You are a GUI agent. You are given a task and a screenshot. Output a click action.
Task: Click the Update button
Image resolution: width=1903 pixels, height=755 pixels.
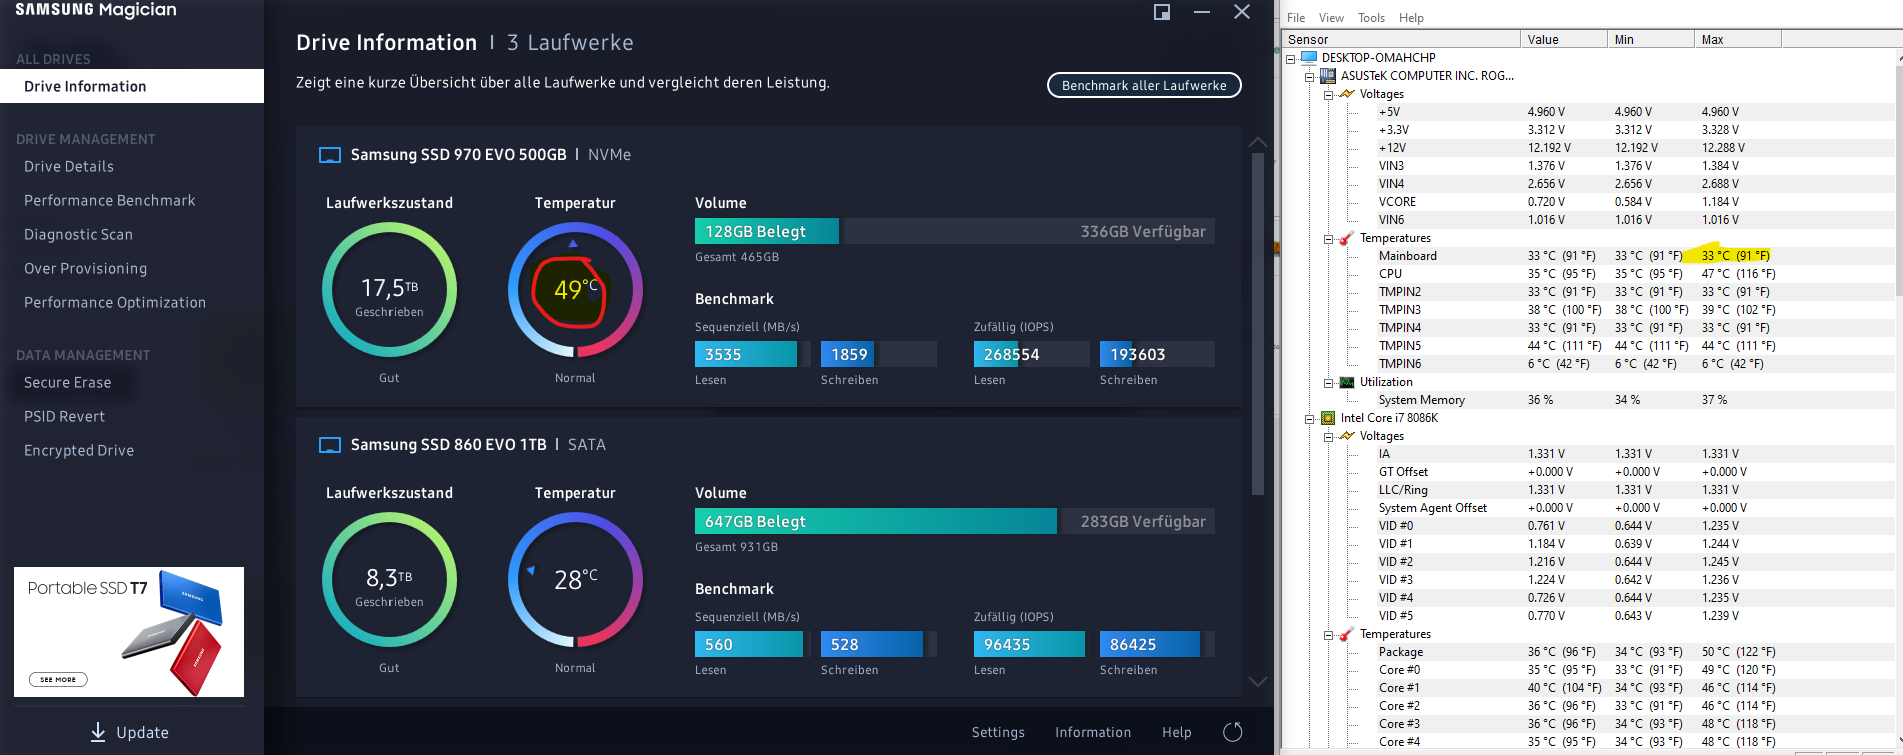(129, 732)
